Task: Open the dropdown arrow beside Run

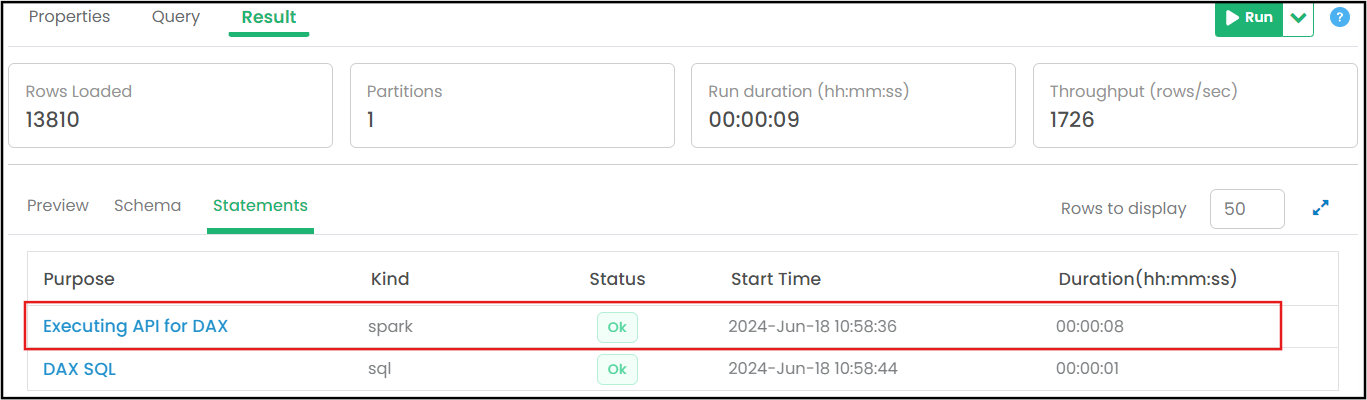Action: [1298, 18]
